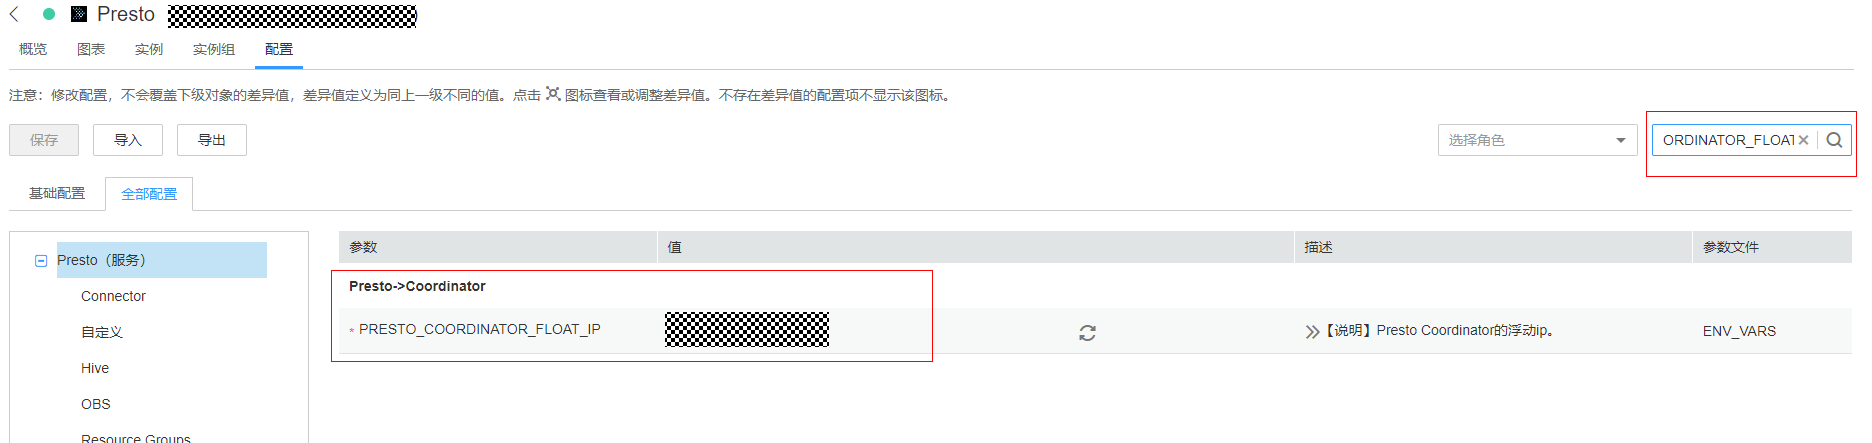Screen dimensions: 1872x443
Task: Switch to the 概览 tab
Action: pyautogui.click(x=33, y=49)
